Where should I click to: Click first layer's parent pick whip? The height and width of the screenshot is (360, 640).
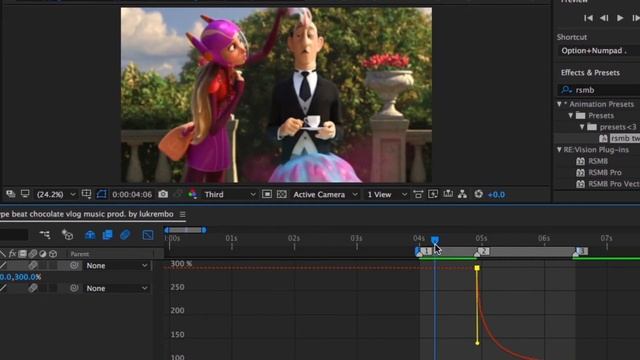[74, 266]
